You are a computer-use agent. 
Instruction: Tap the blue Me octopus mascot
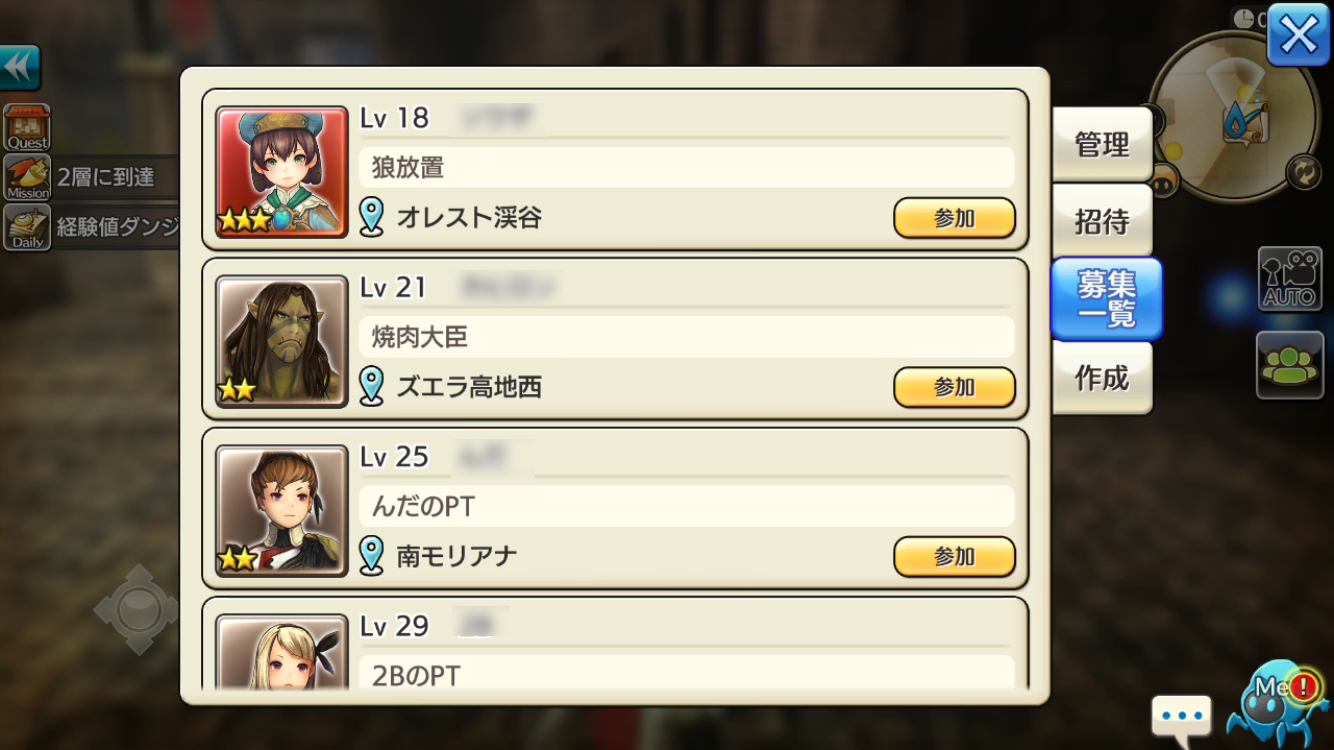[x=1273, y=702]
